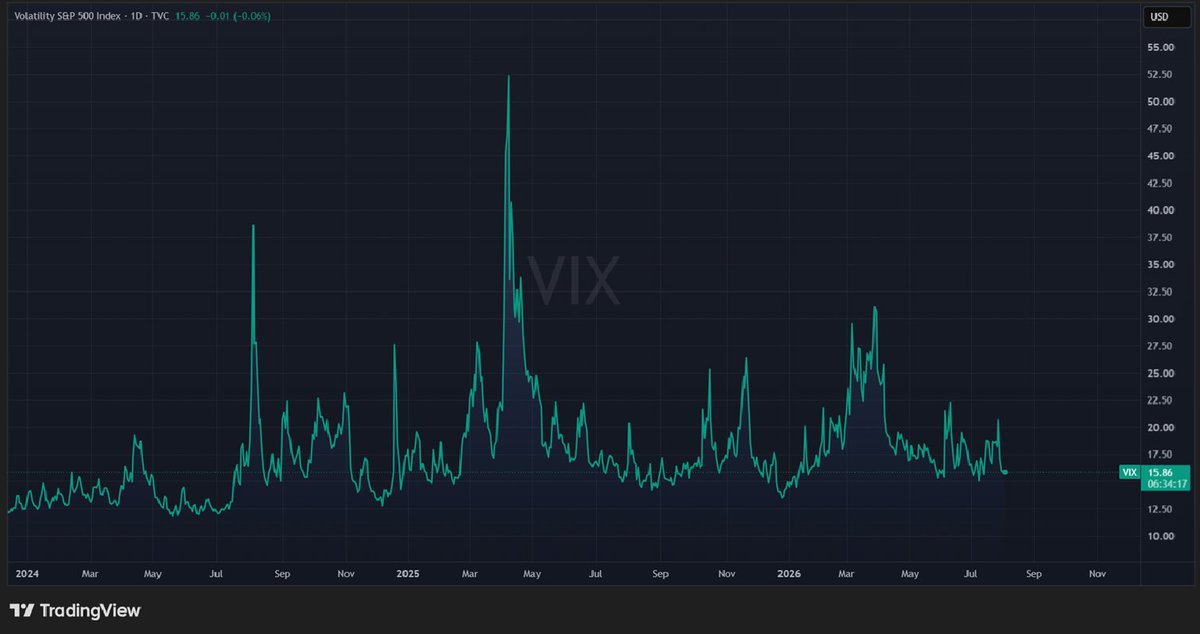Click the 27.50 price axis label
The width and height of the screenshot is (1200, 634).
click(x=1160, y=346)
